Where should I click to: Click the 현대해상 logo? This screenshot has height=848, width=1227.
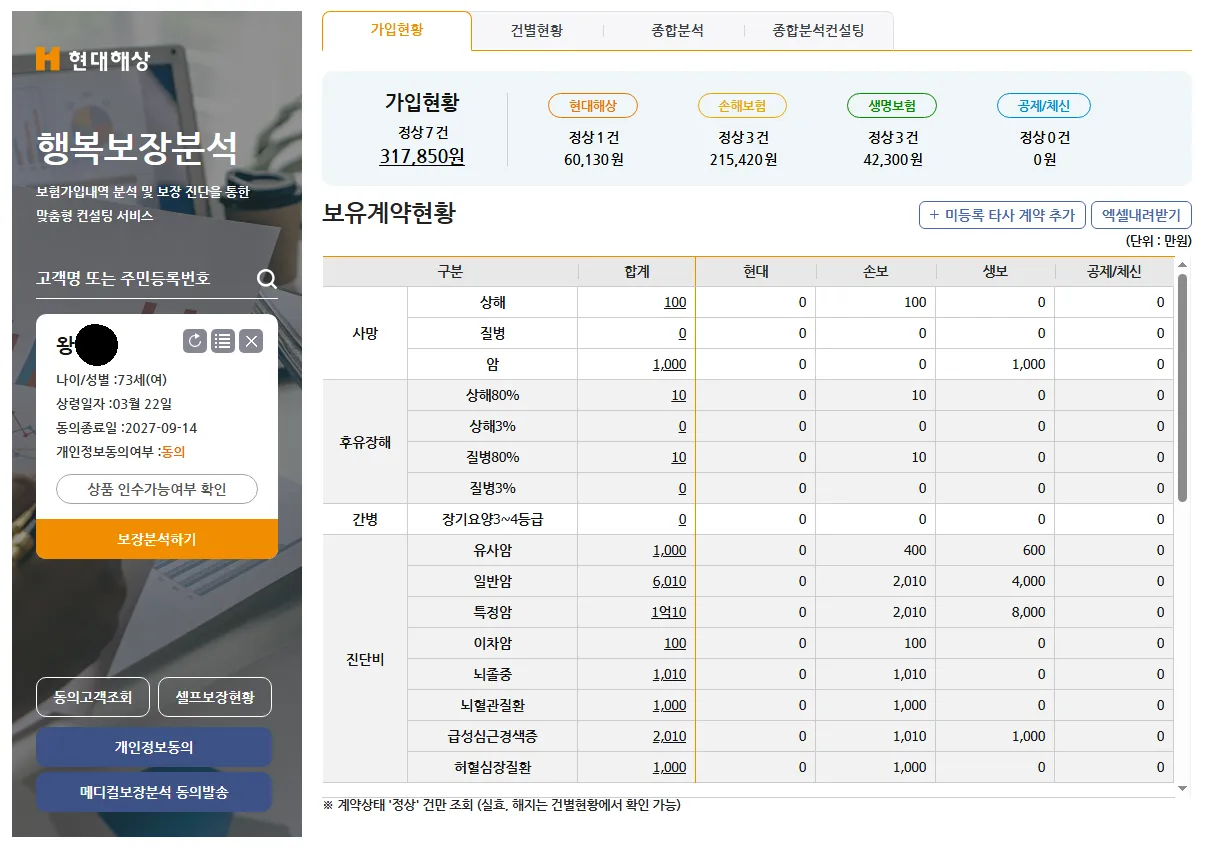click(92, 60)
